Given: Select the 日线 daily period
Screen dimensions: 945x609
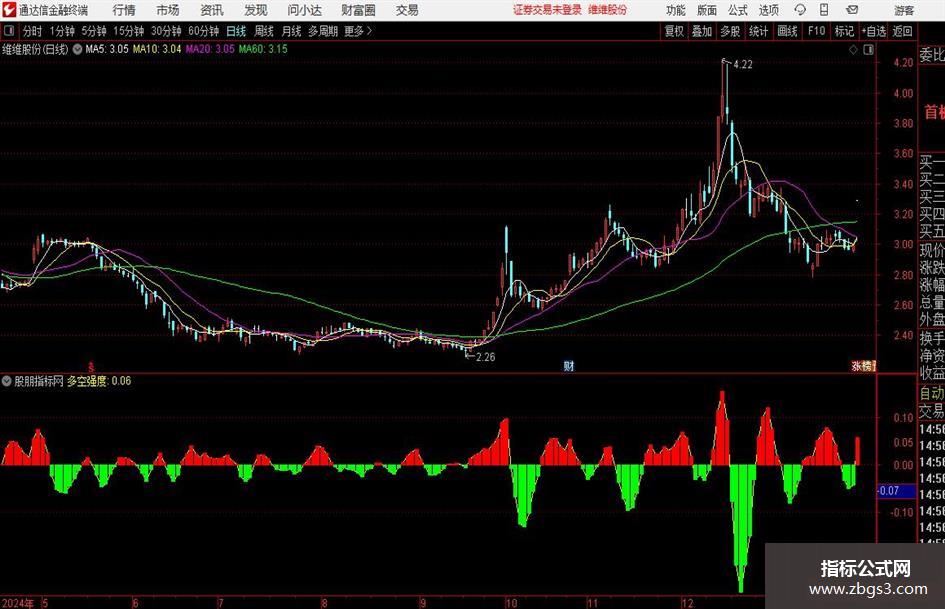Looking at the screenshot, I should pyautogui.click(x=236, y=31).
